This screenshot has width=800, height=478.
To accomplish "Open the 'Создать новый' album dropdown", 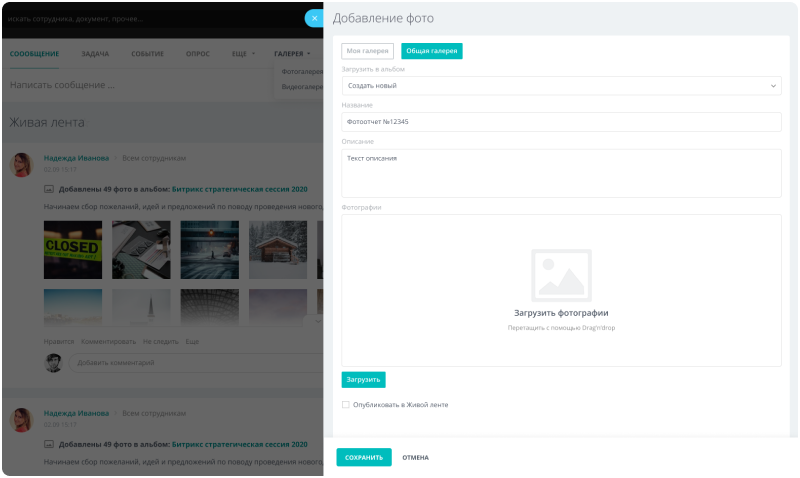I will pyautogui.click(x=561, y=86).
